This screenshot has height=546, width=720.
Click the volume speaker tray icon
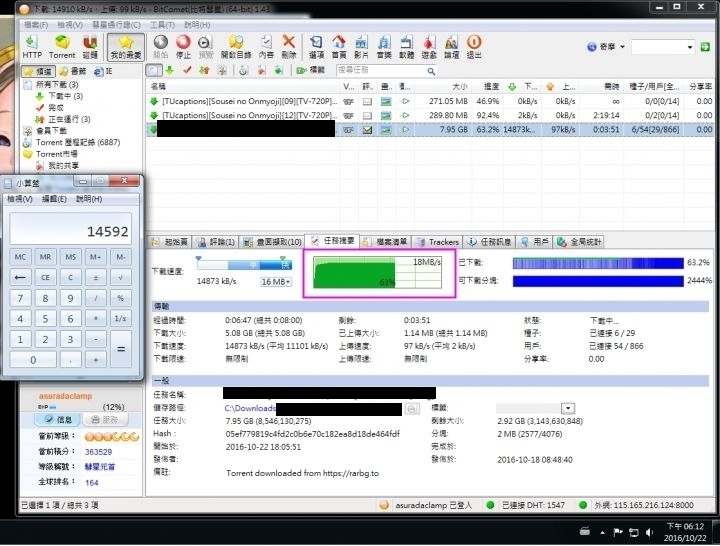click(649, 532)
